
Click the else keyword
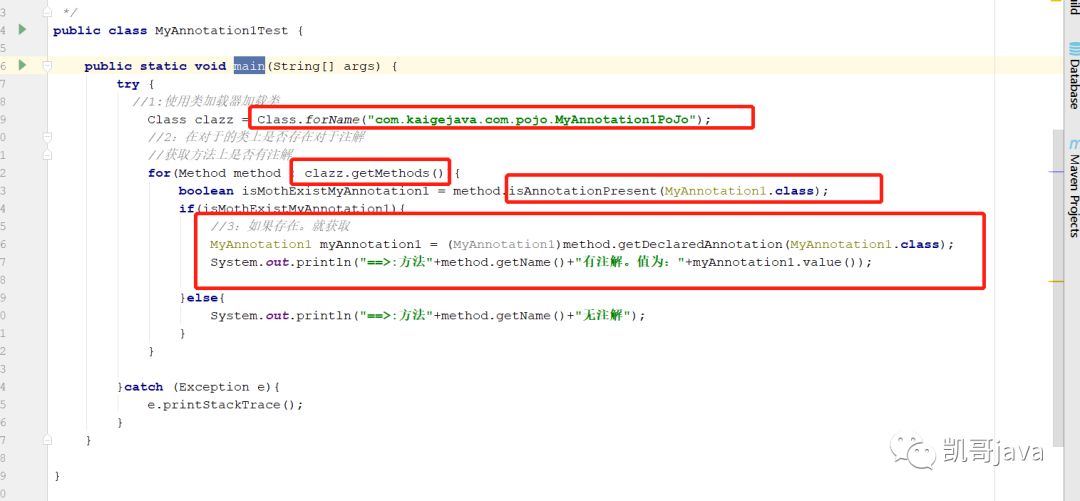(x=202, y=298)
